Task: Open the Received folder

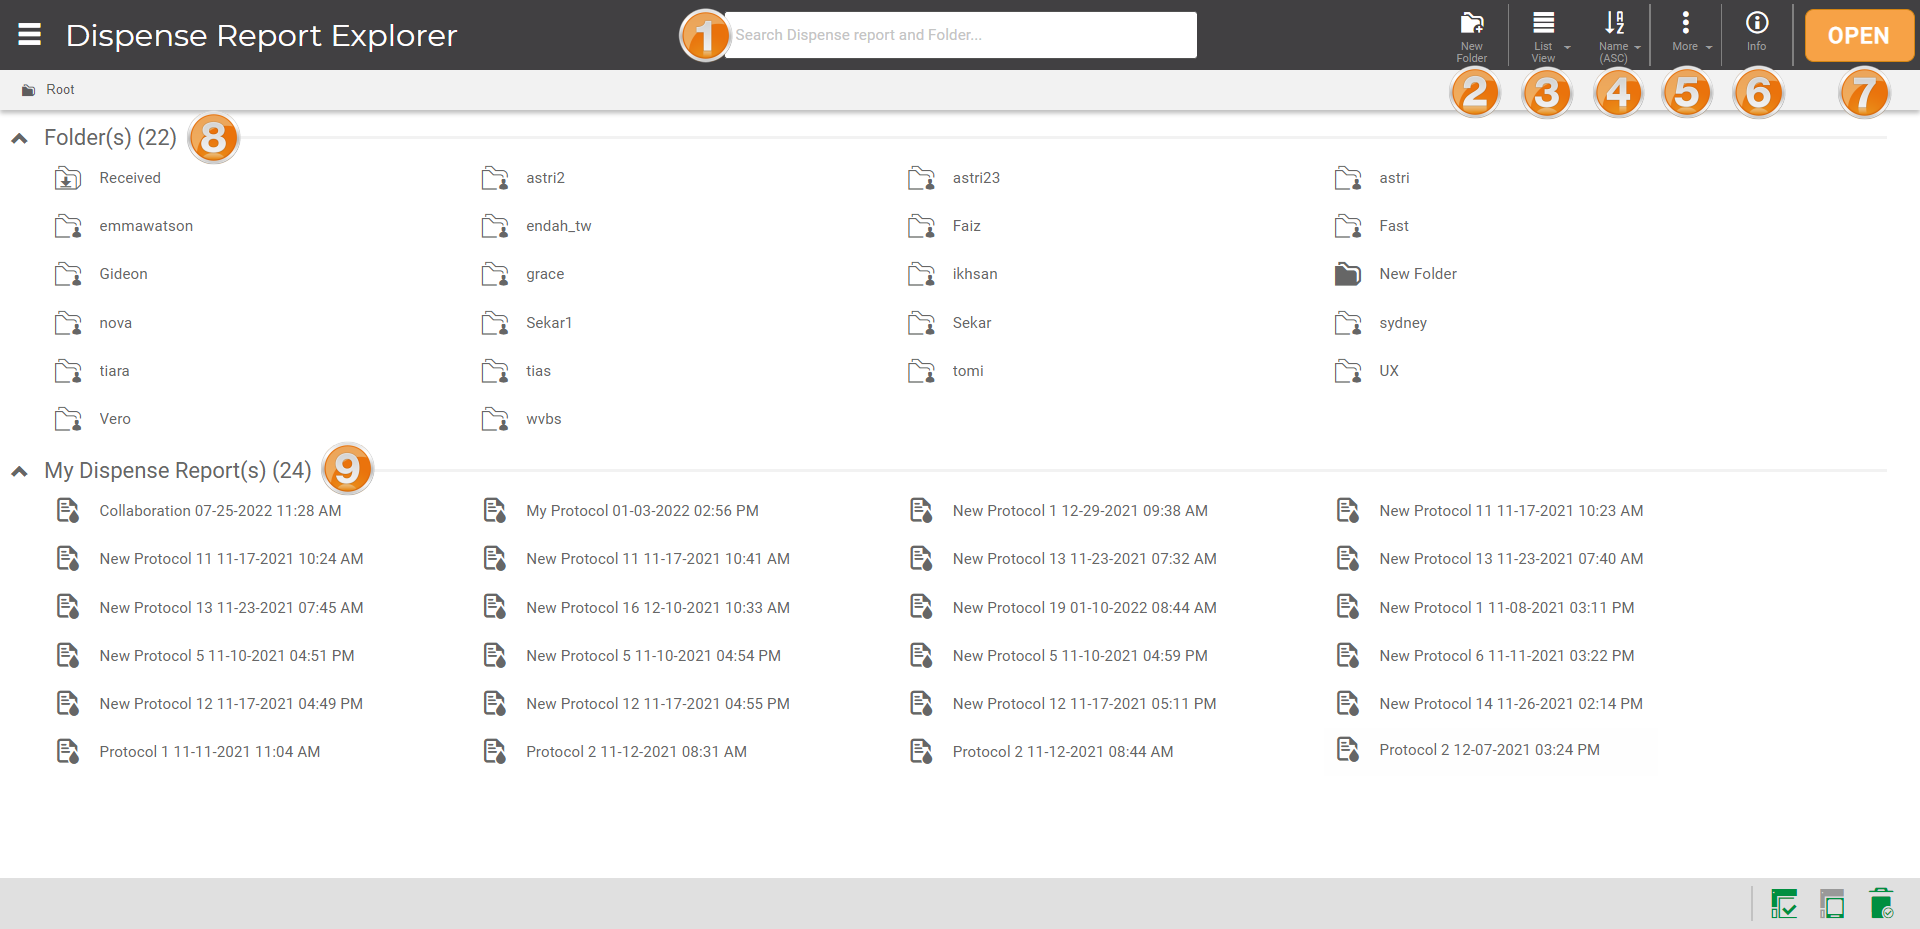Action: 129,178
